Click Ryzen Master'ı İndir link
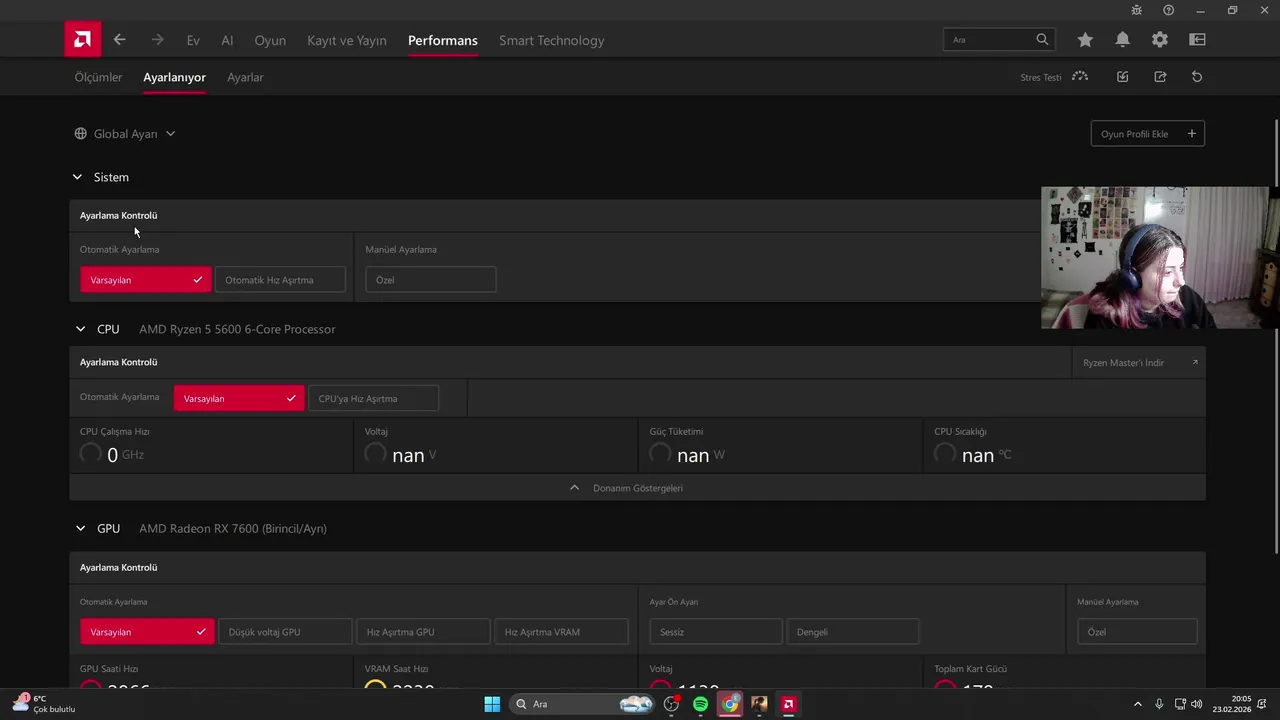 [x=1139, y=363]
